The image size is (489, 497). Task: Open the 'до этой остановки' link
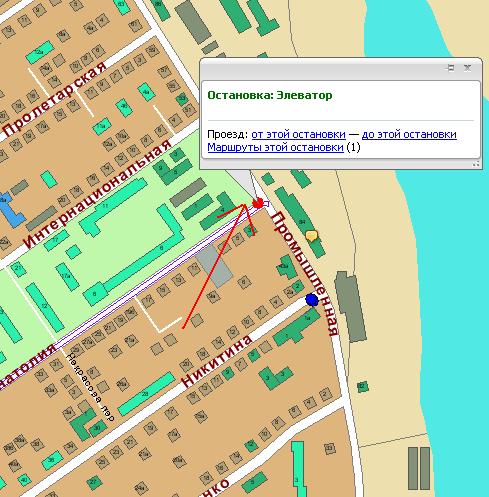[409, 134]
